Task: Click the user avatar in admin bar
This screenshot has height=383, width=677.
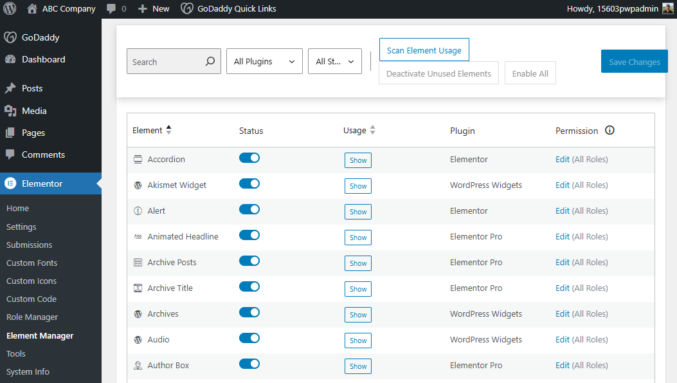Action: tap(668, 9)
